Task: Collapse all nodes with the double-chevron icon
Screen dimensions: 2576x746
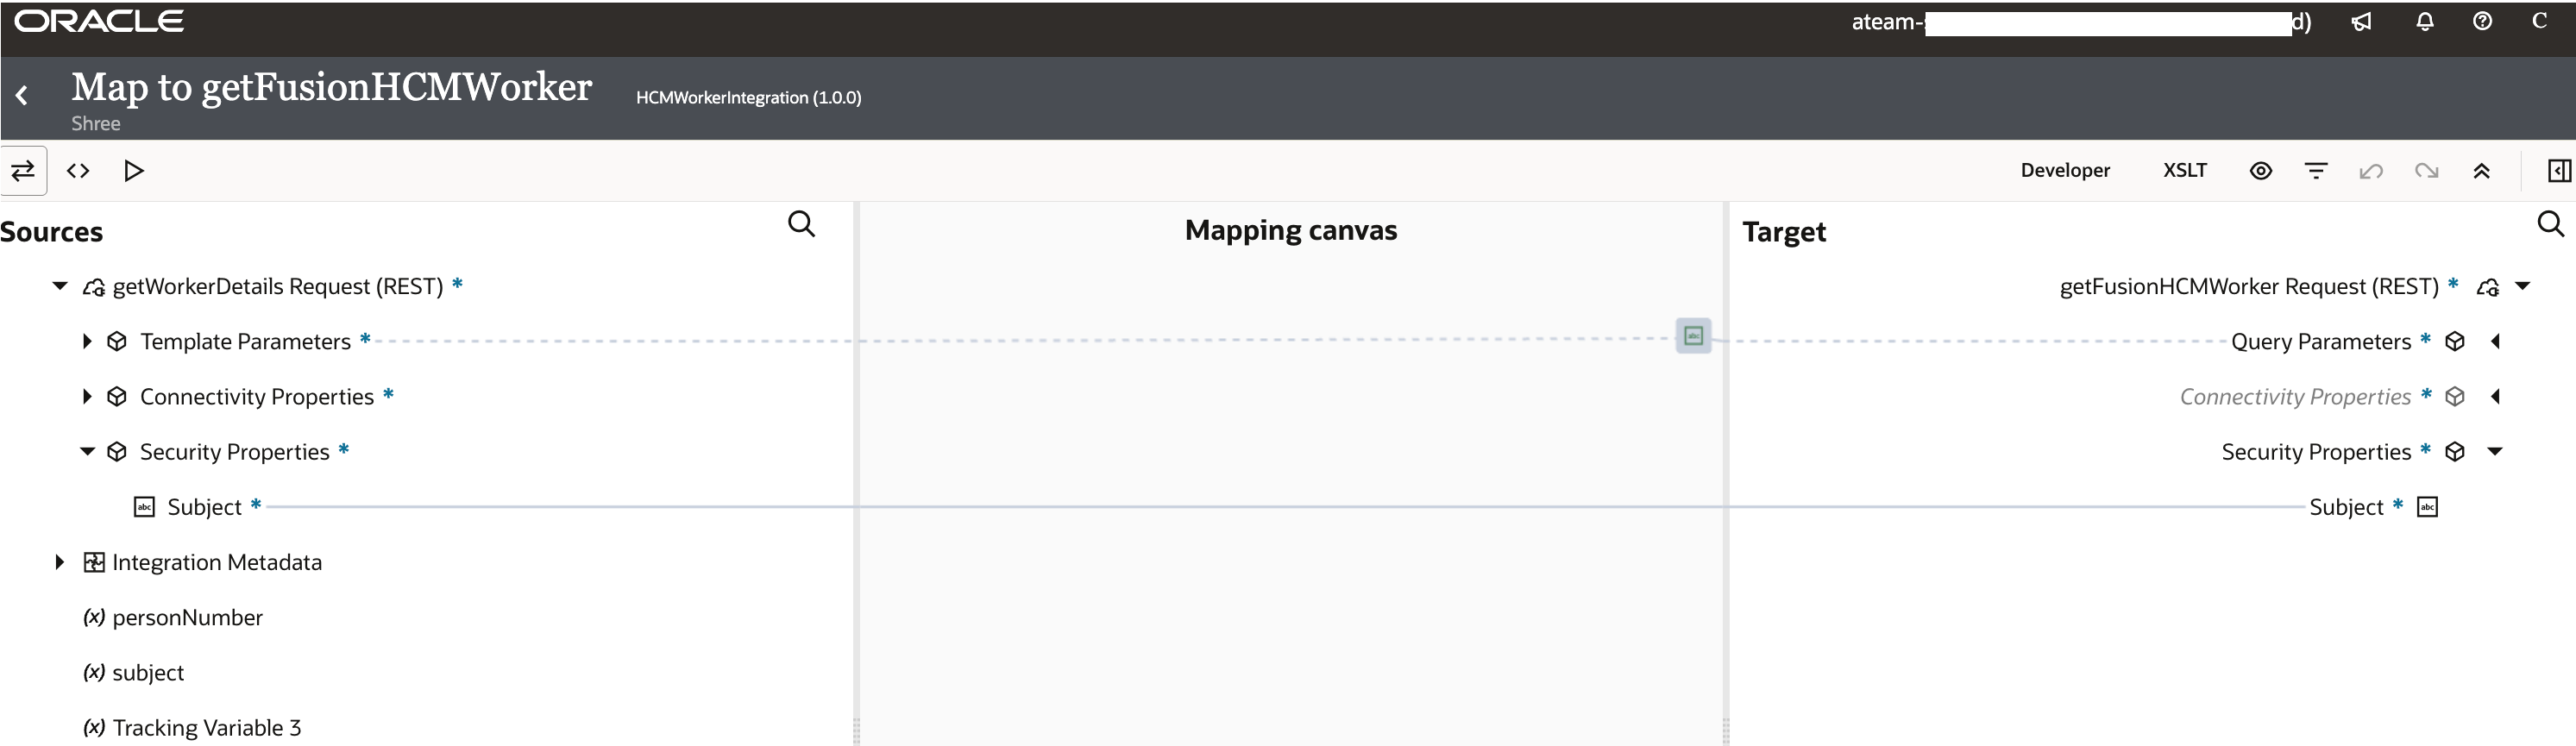Action: [x=2483, y=170]
